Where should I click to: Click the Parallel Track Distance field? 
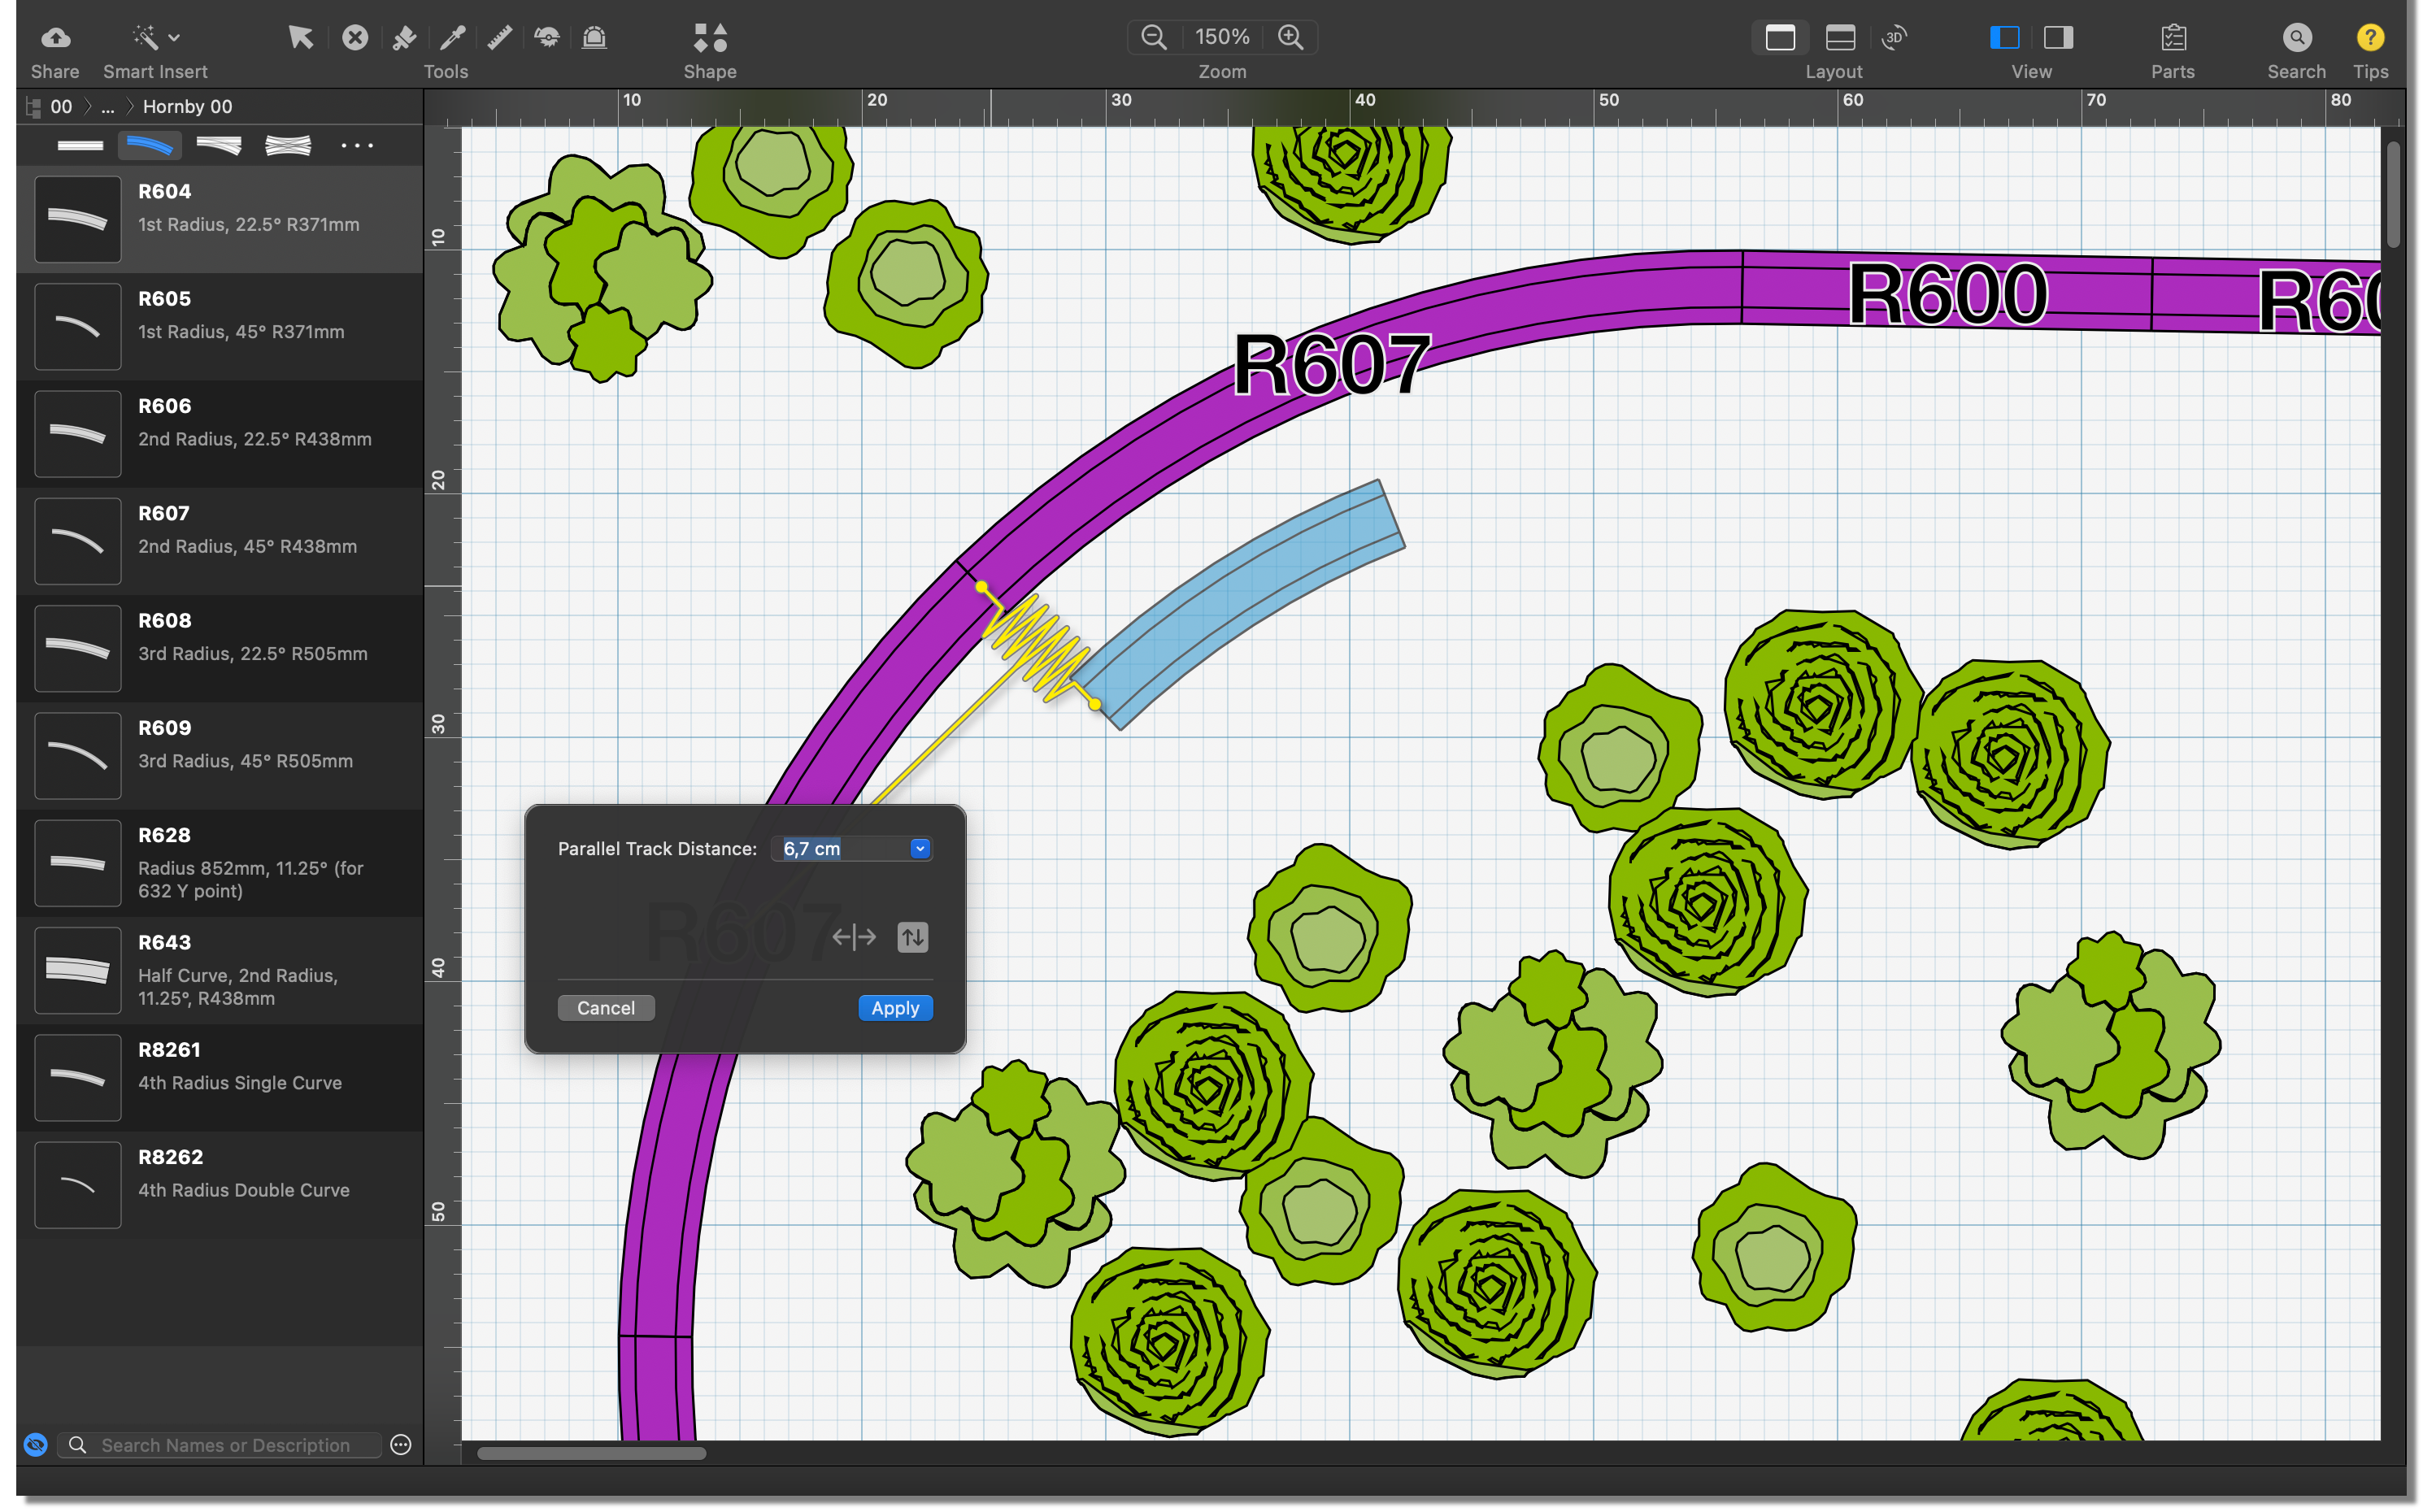click(852, 849)
